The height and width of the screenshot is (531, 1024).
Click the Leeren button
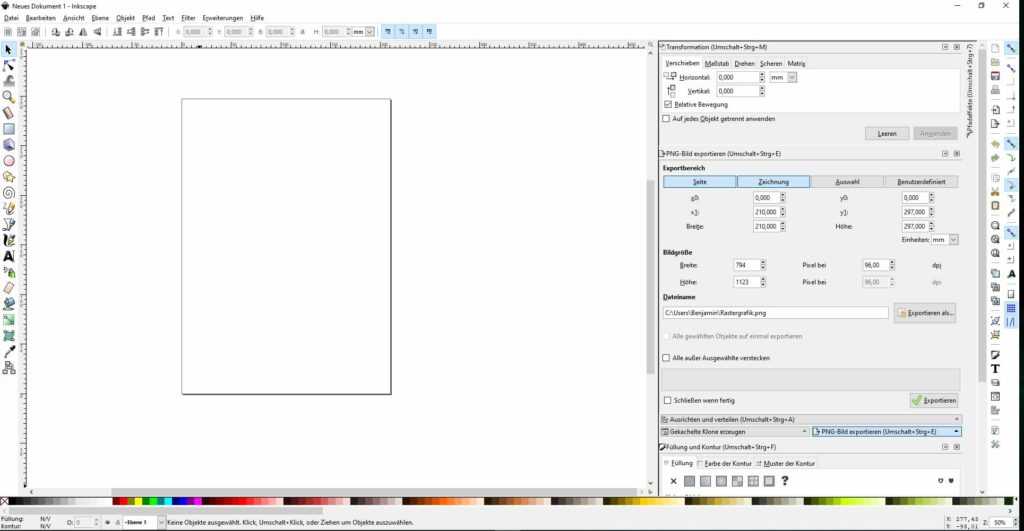click(887, 133)
